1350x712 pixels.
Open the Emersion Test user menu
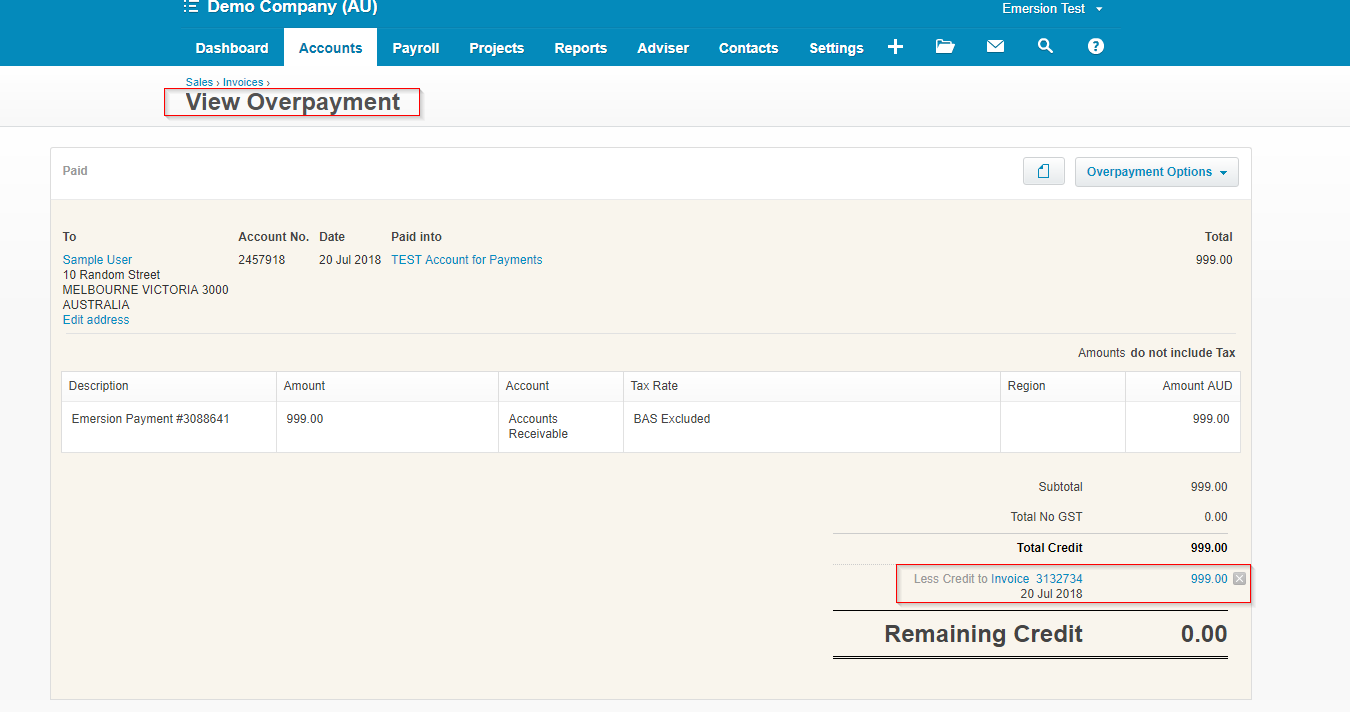coord(1052,9)
